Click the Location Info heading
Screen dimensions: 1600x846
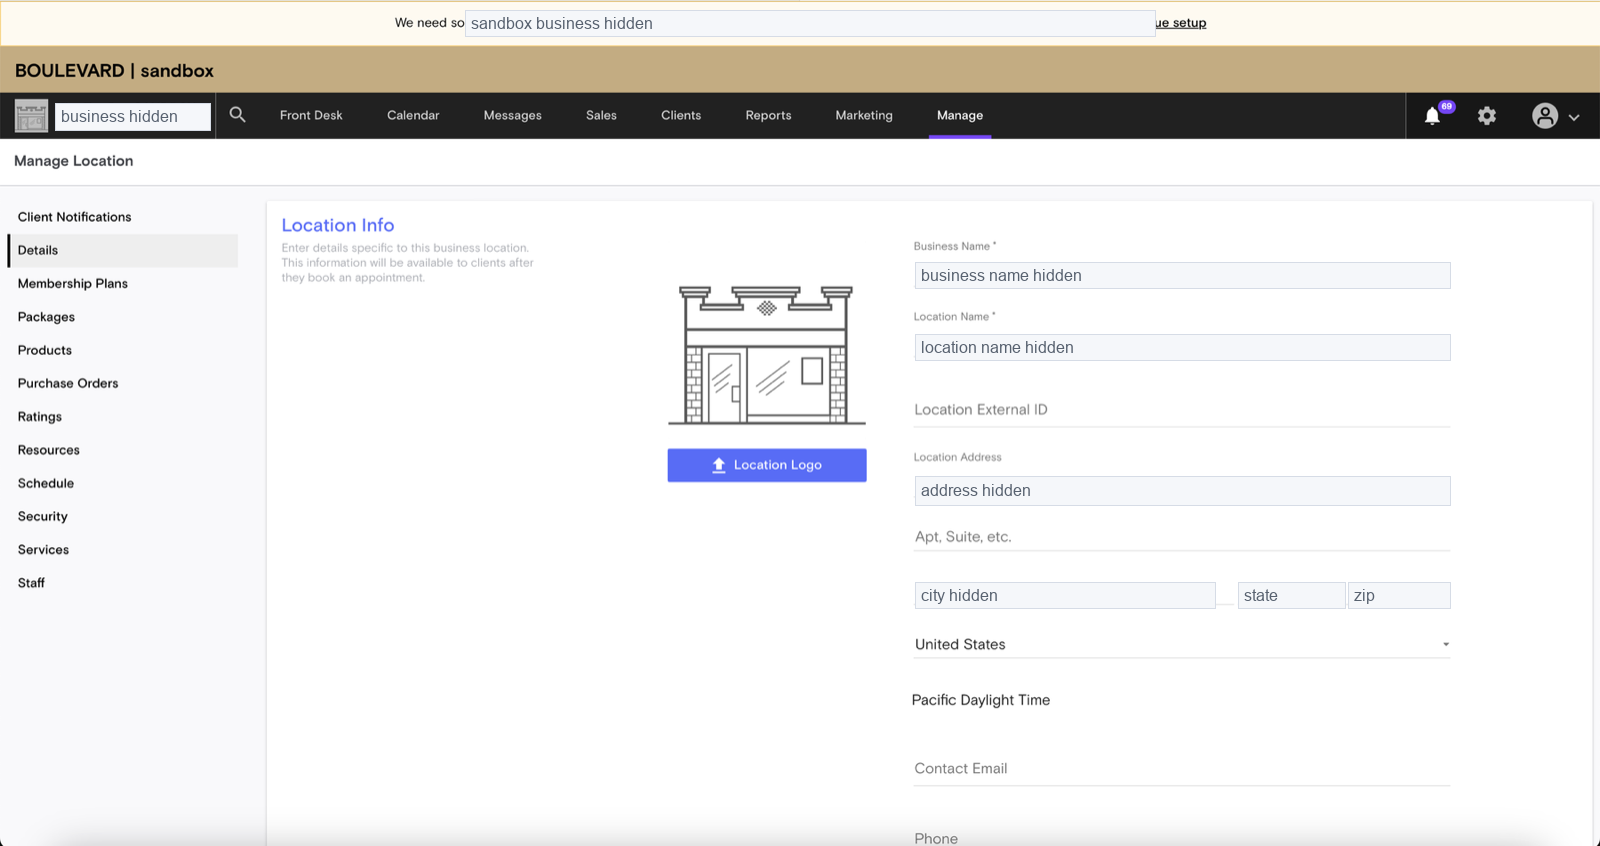click(x=338, y=225)
